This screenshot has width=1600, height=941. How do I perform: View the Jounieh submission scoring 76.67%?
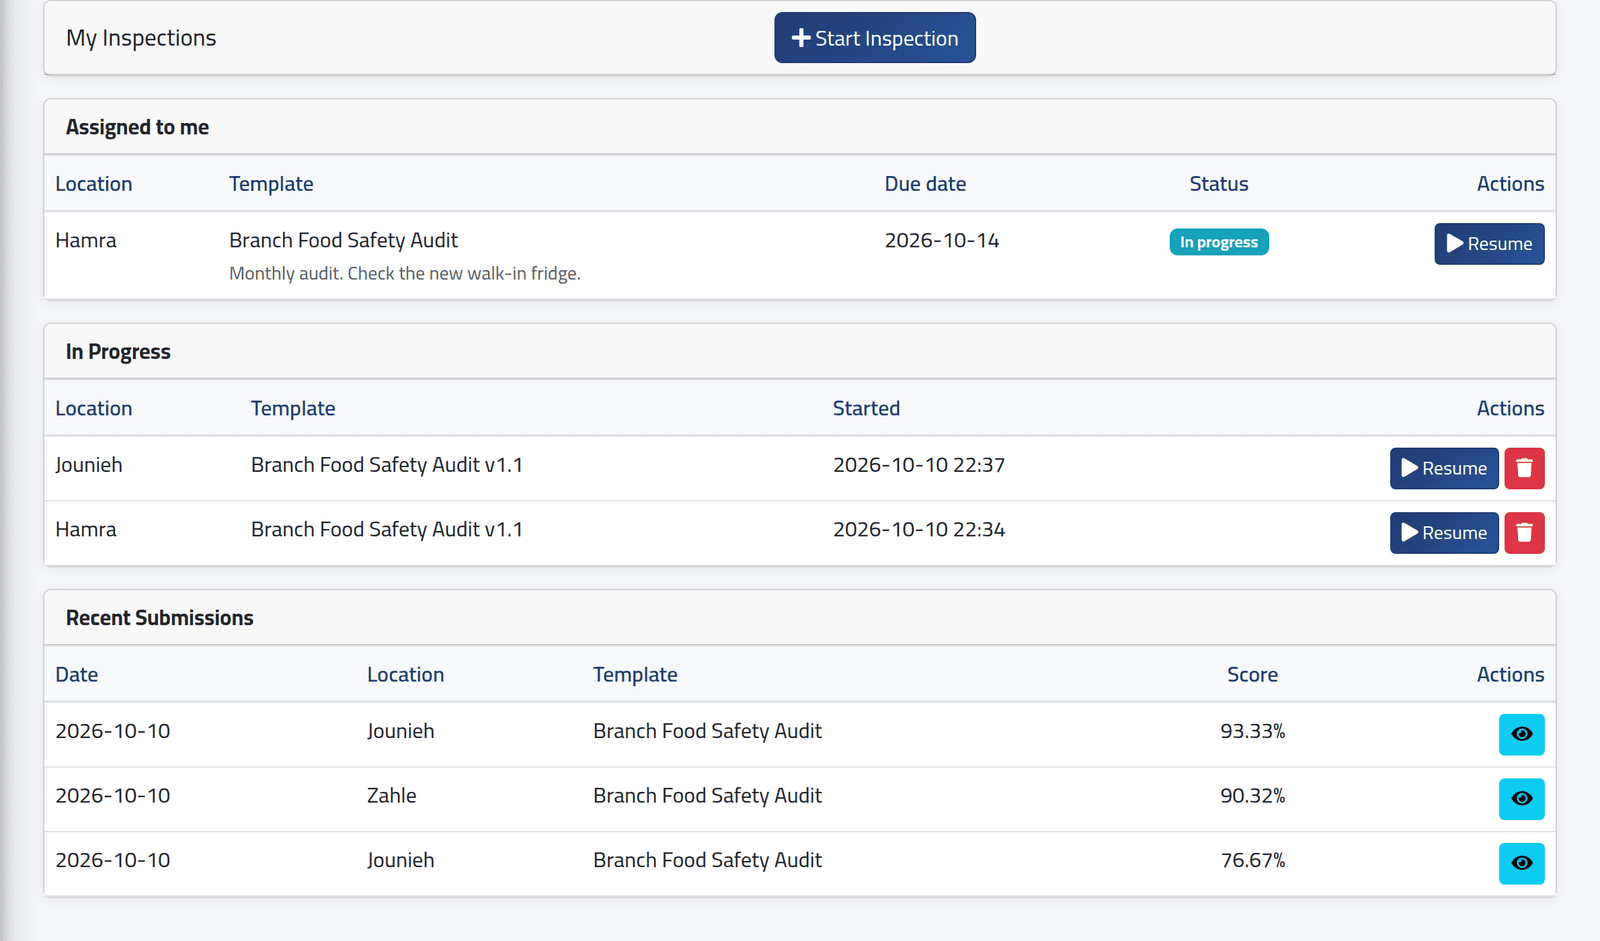coord(1521,863)
